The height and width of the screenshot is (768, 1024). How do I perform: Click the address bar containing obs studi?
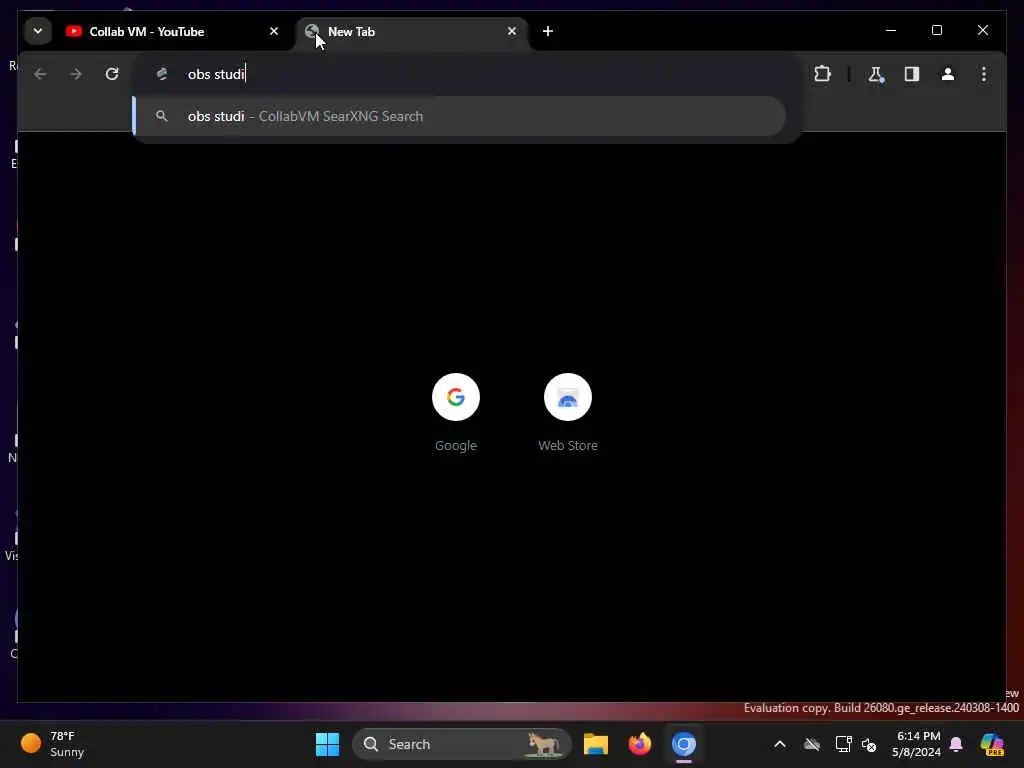click(x=466, y=74)
